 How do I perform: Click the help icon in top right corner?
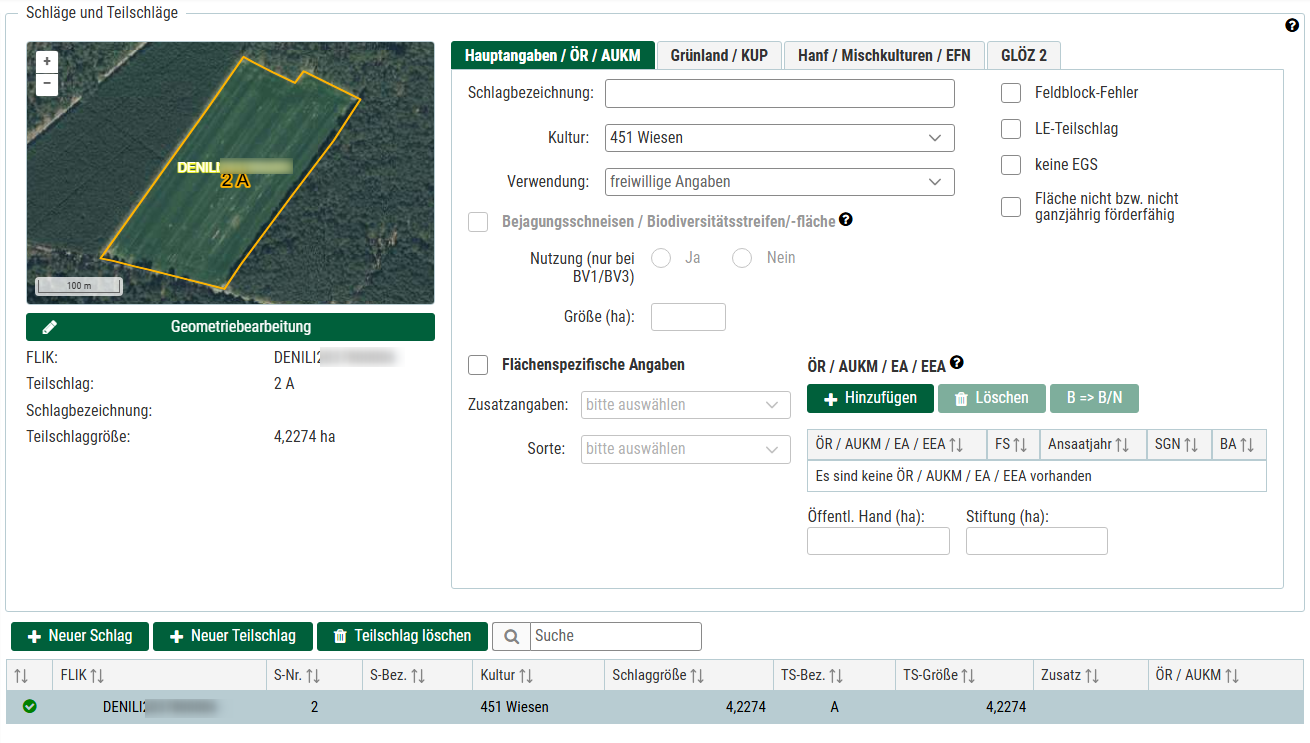[x=1291, y=26]
